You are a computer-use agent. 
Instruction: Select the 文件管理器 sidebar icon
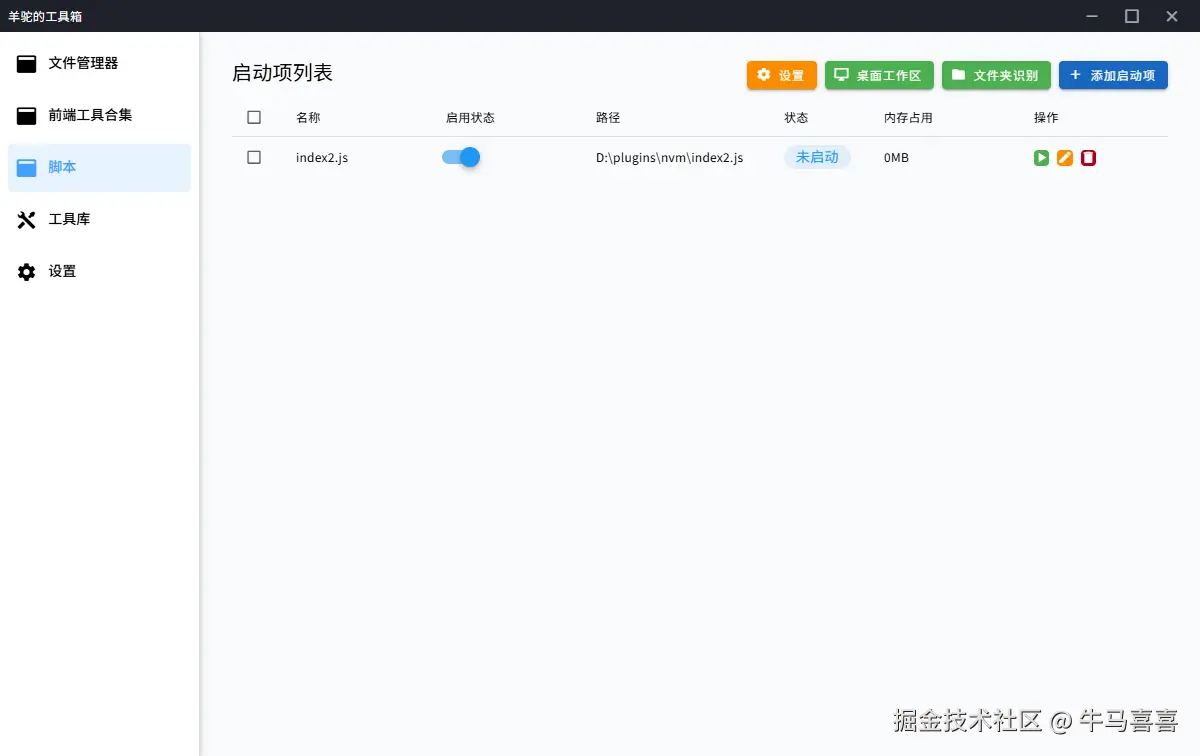point(26,62)
